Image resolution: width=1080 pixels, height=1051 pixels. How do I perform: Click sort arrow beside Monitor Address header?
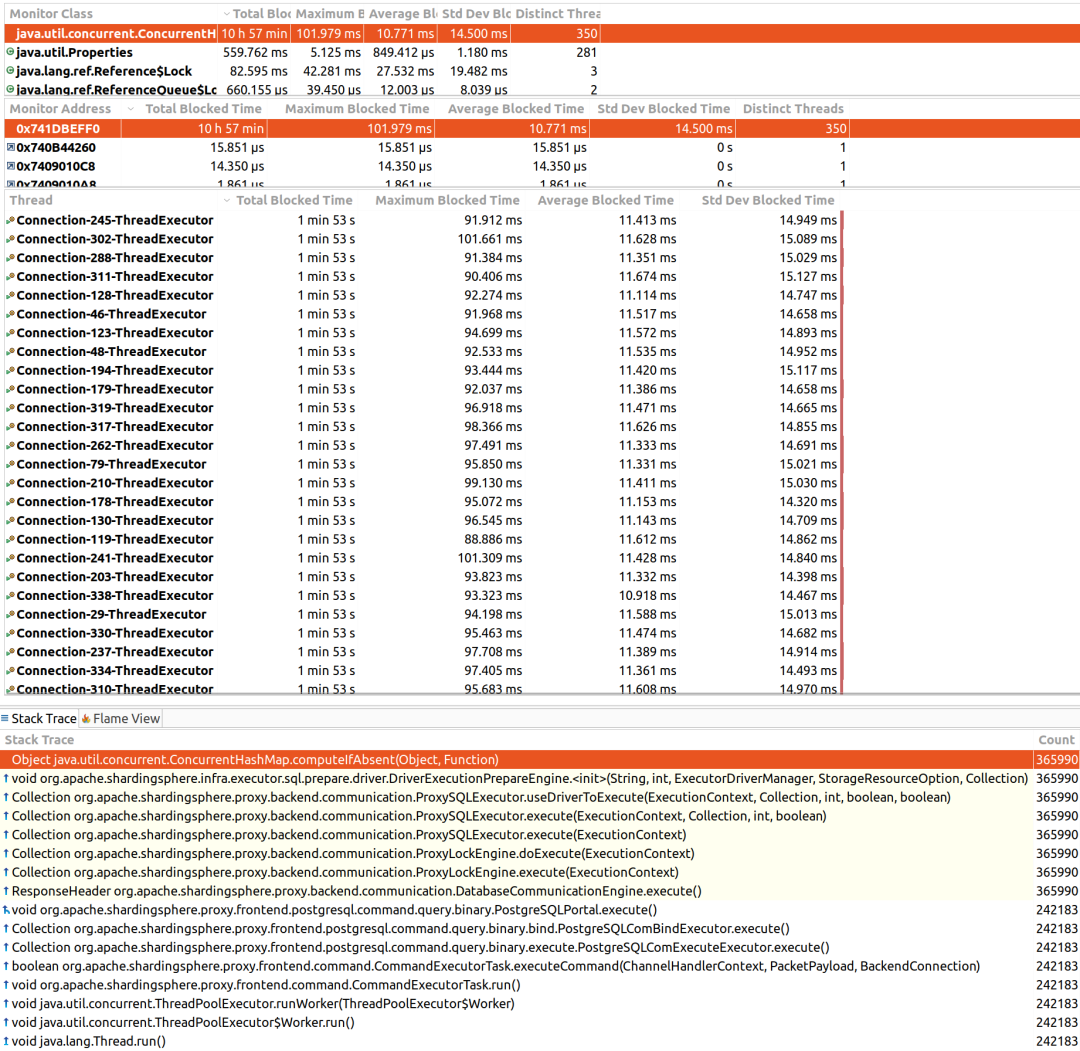coord(131,109)
